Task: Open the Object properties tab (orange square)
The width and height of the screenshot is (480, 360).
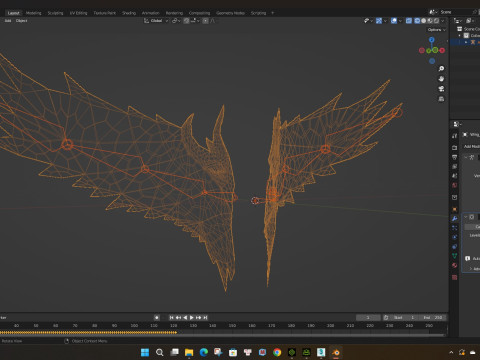Action: (454, 209)
